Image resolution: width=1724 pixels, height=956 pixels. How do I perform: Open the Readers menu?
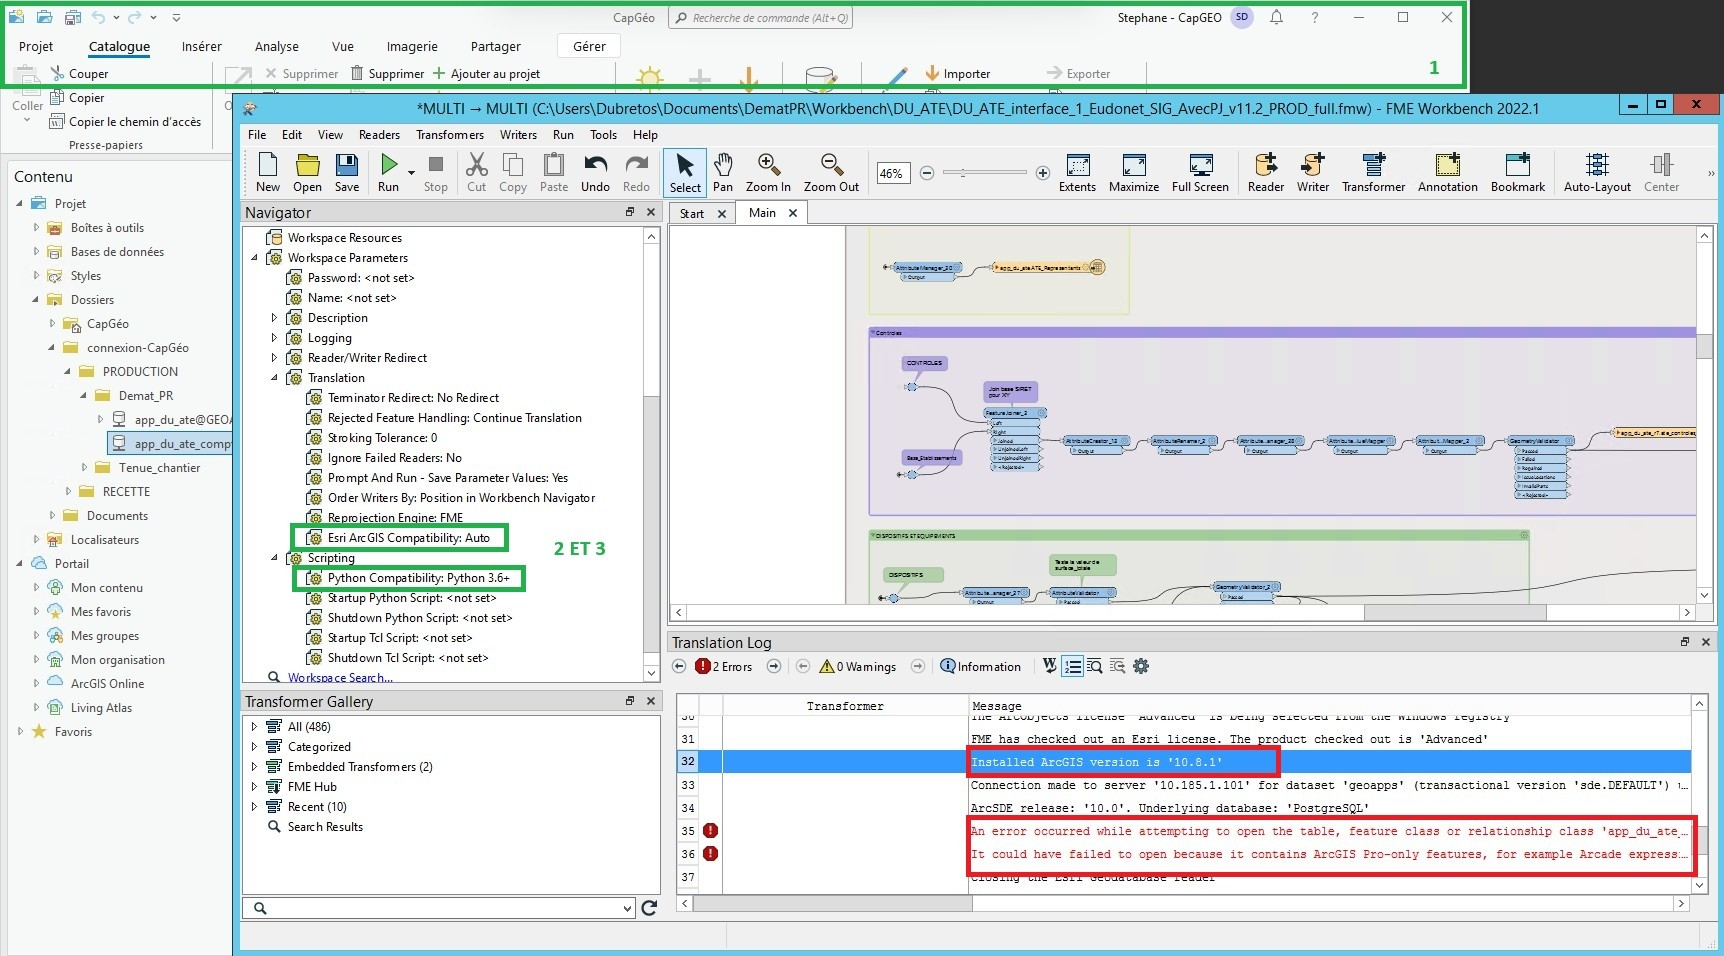point(379,135)
